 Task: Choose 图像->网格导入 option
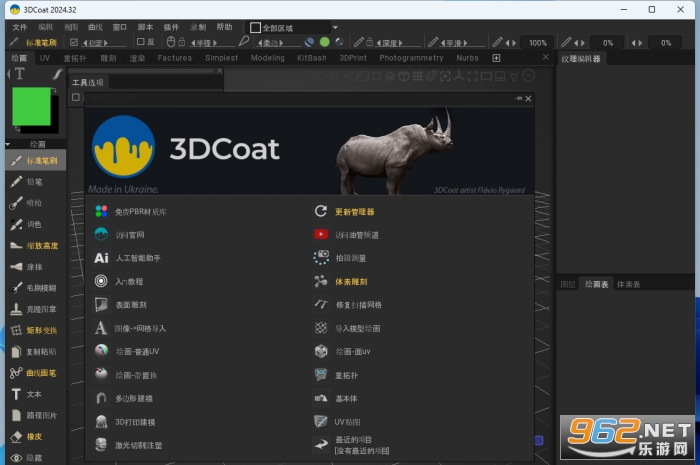pyautogui.click(x=130, y=328)
